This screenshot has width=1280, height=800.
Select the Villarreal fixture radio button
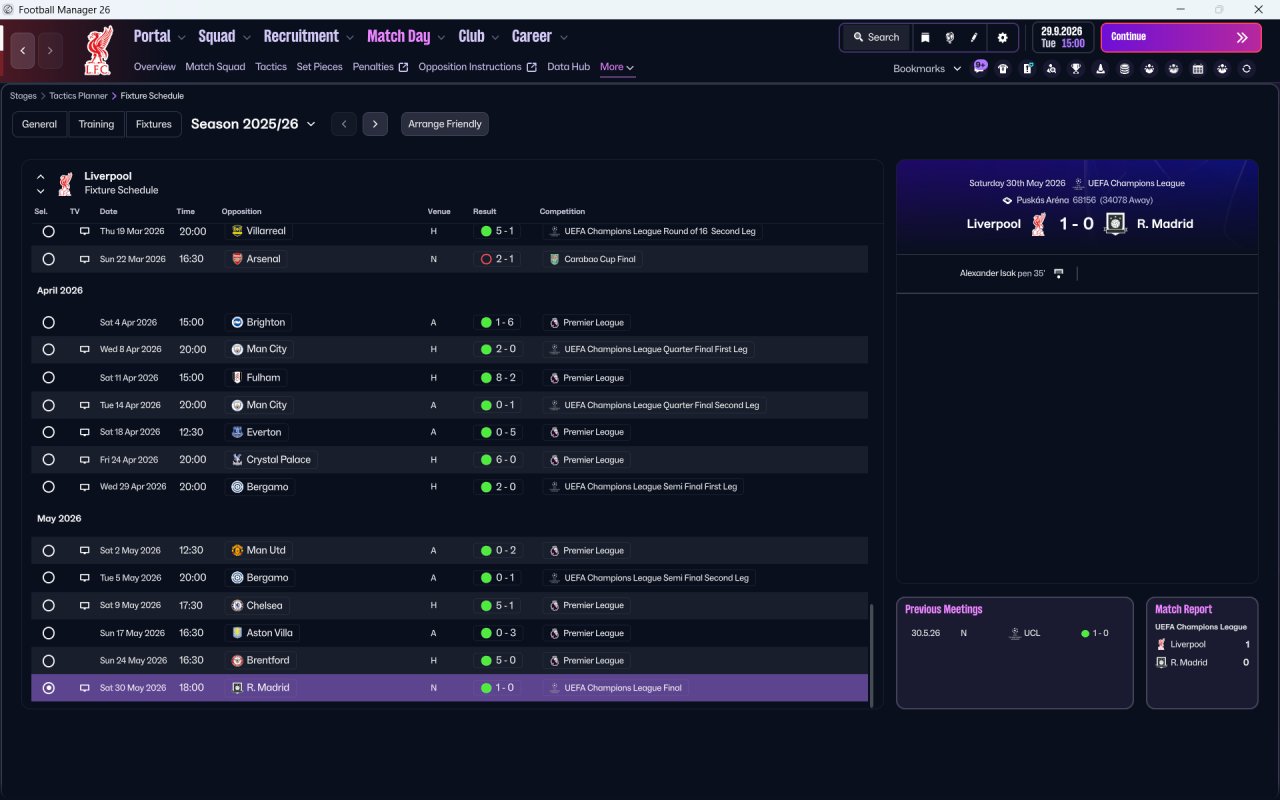coord(48,231)
